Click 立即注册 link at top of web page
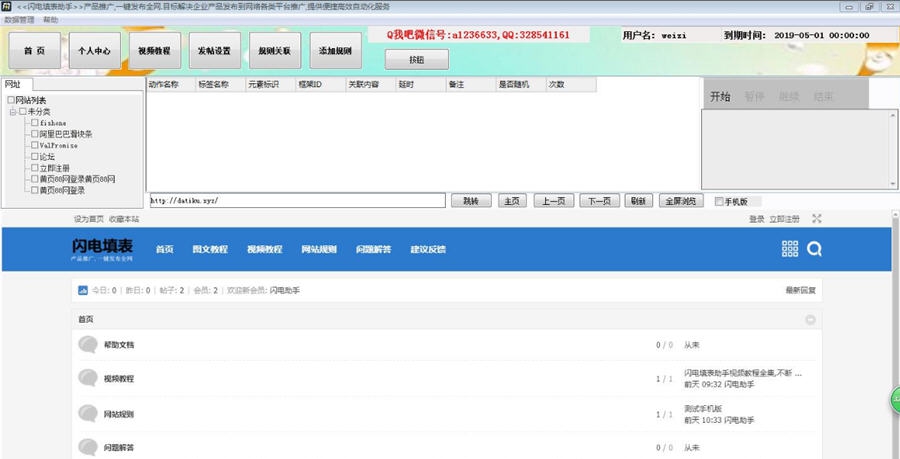Screen dimensions: 900x459 784,219
